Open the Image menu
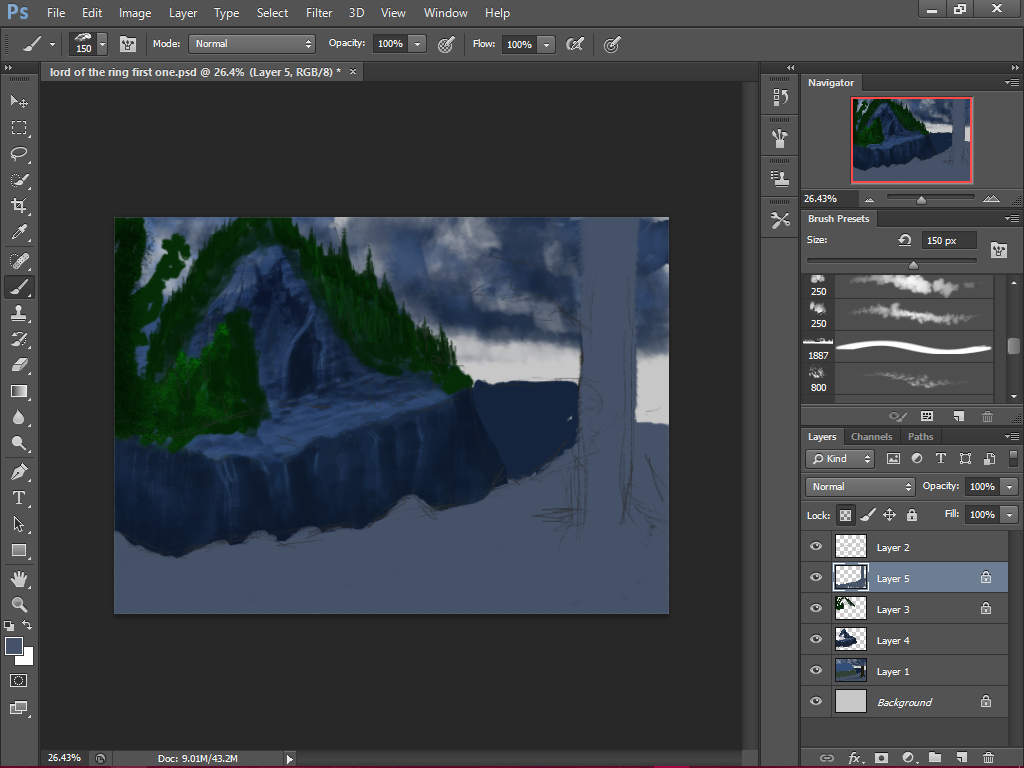 (x=135, y=13)
